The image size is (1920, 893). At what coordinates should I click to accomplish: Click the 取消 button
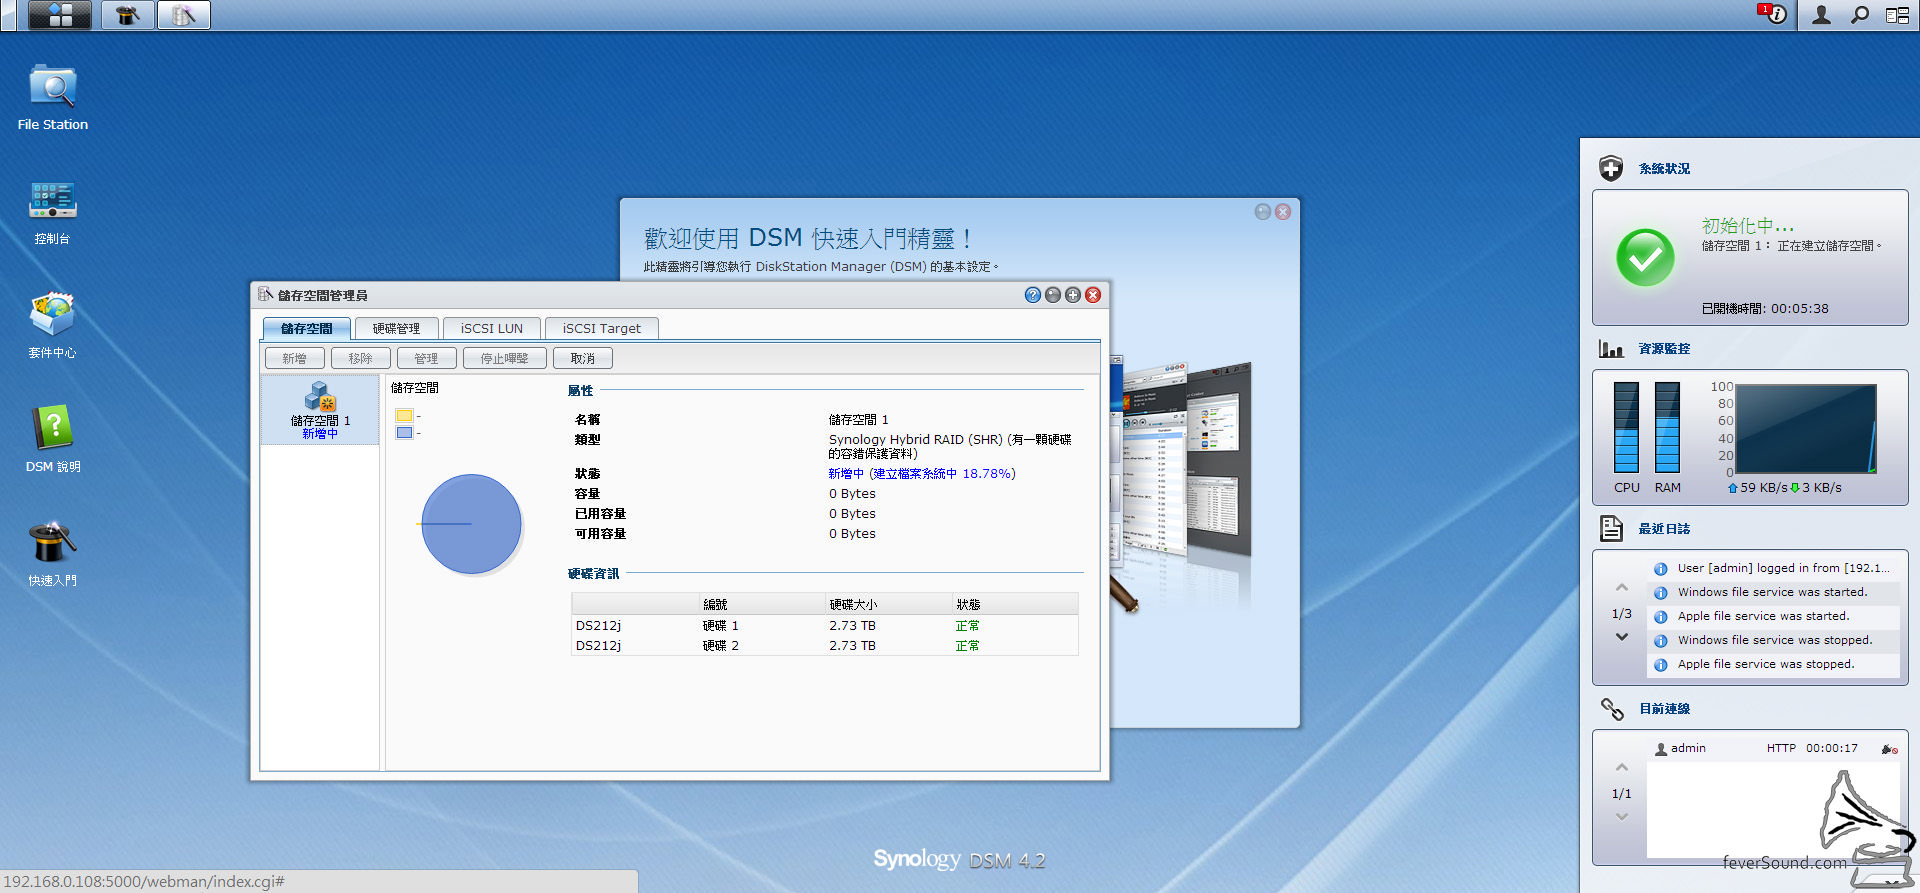click(x=583, y=358)
